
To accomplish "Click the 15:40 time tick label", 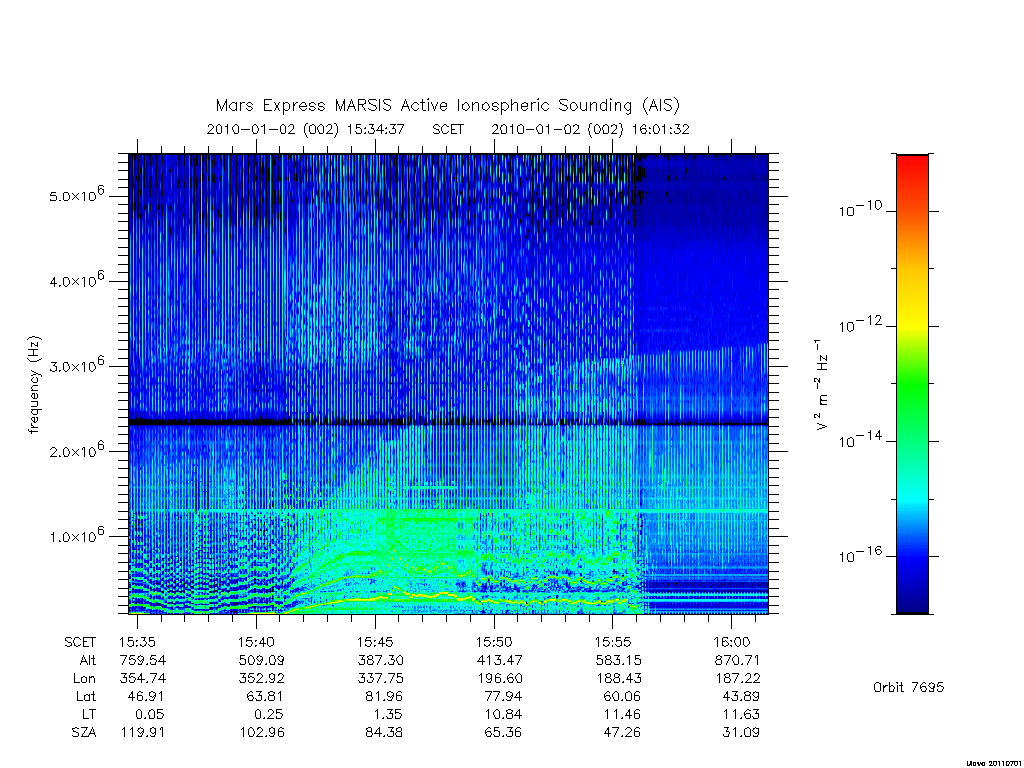I will [x=256, y=643].
